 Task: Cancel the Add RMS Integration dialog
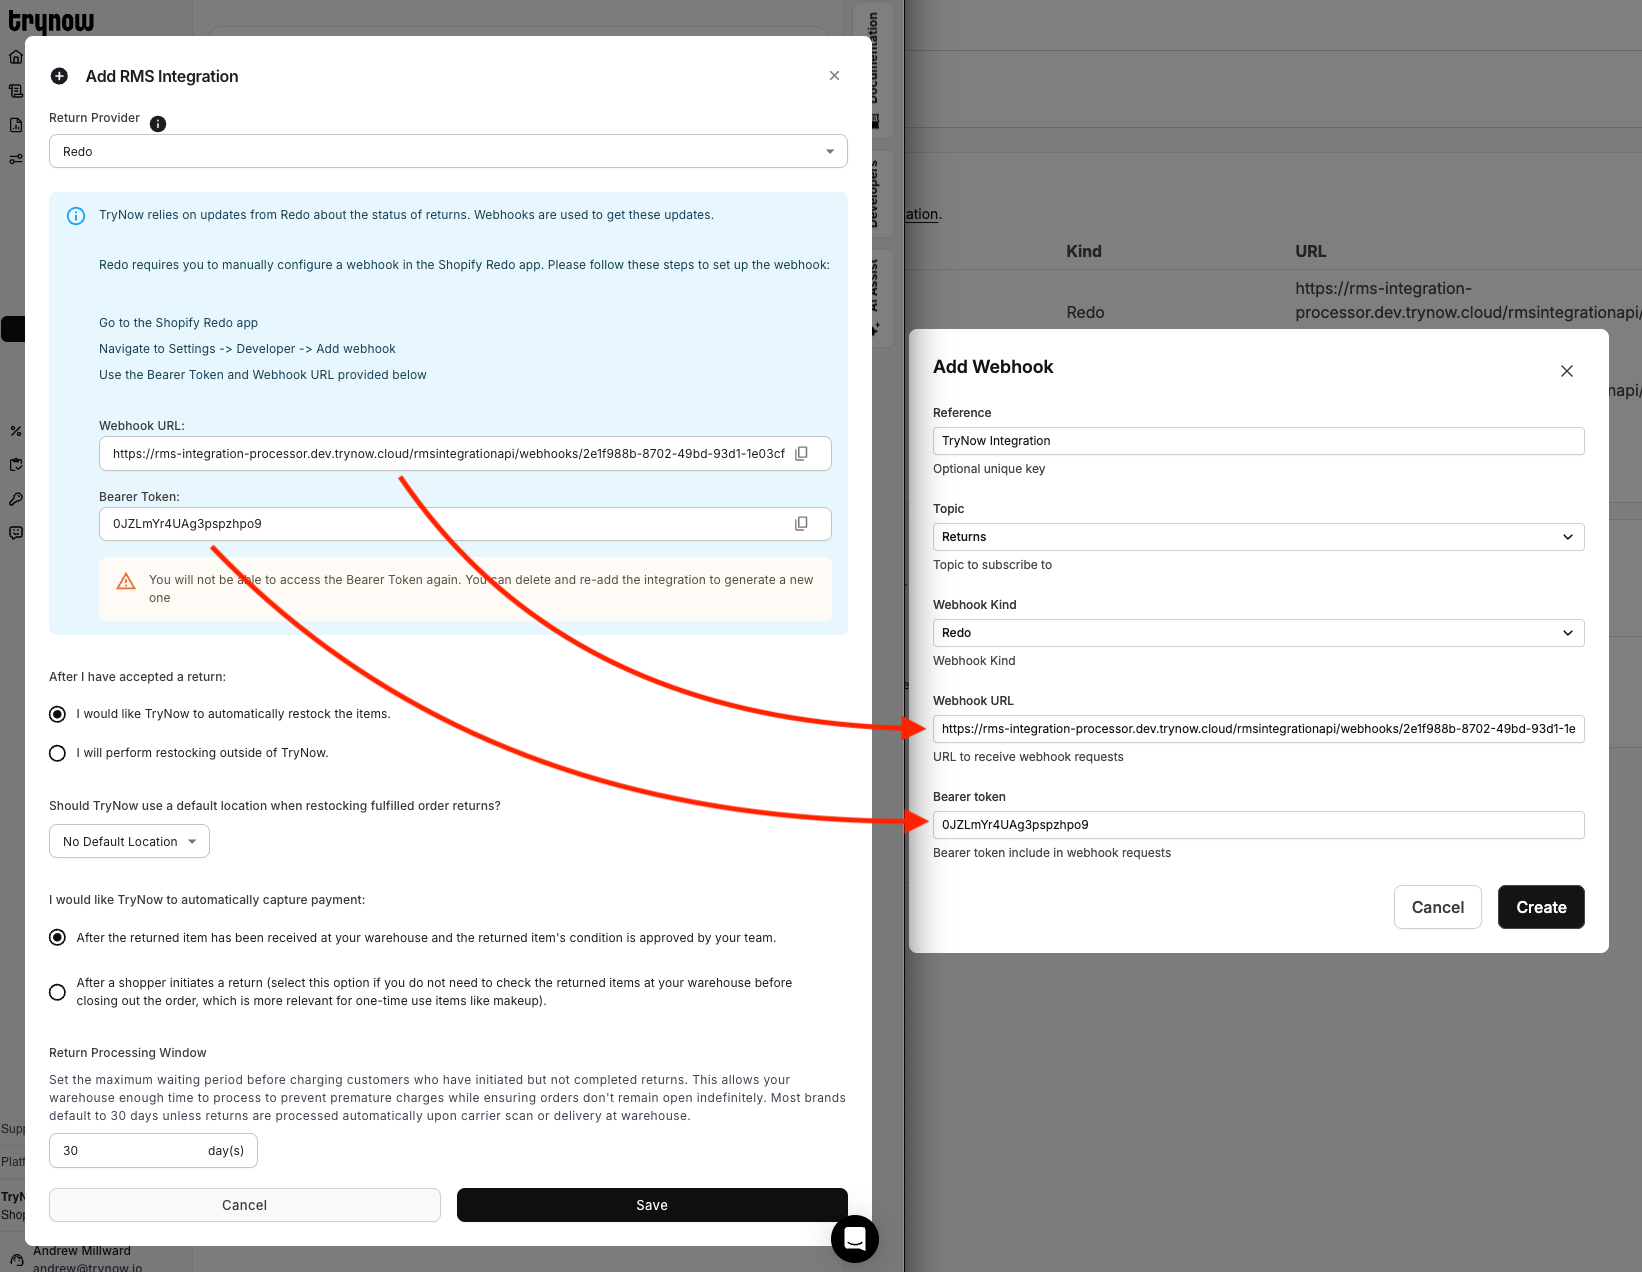click(x=245, y=1205)
